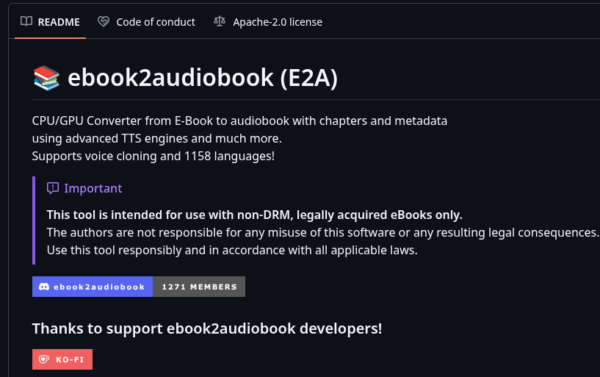The height and width of the screenshot is (377, 600).
Task: Open the KO-FI support badge
Action: 62,359
